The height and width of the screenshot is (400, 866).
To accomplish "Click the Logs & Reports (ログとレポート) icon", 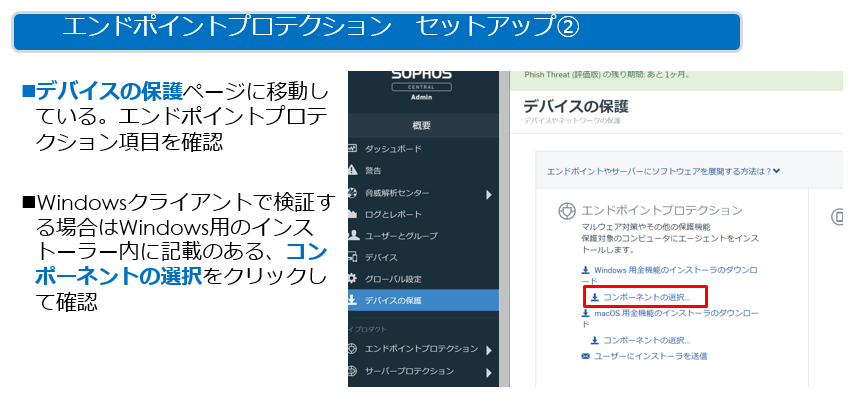I will pos(352,214).
